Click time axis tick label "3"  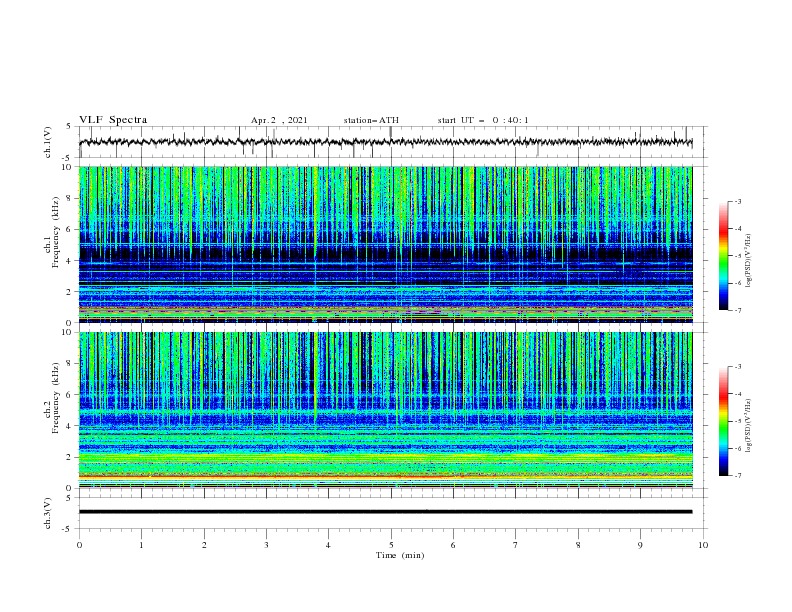pyautogui.click(x=266, y=545)
